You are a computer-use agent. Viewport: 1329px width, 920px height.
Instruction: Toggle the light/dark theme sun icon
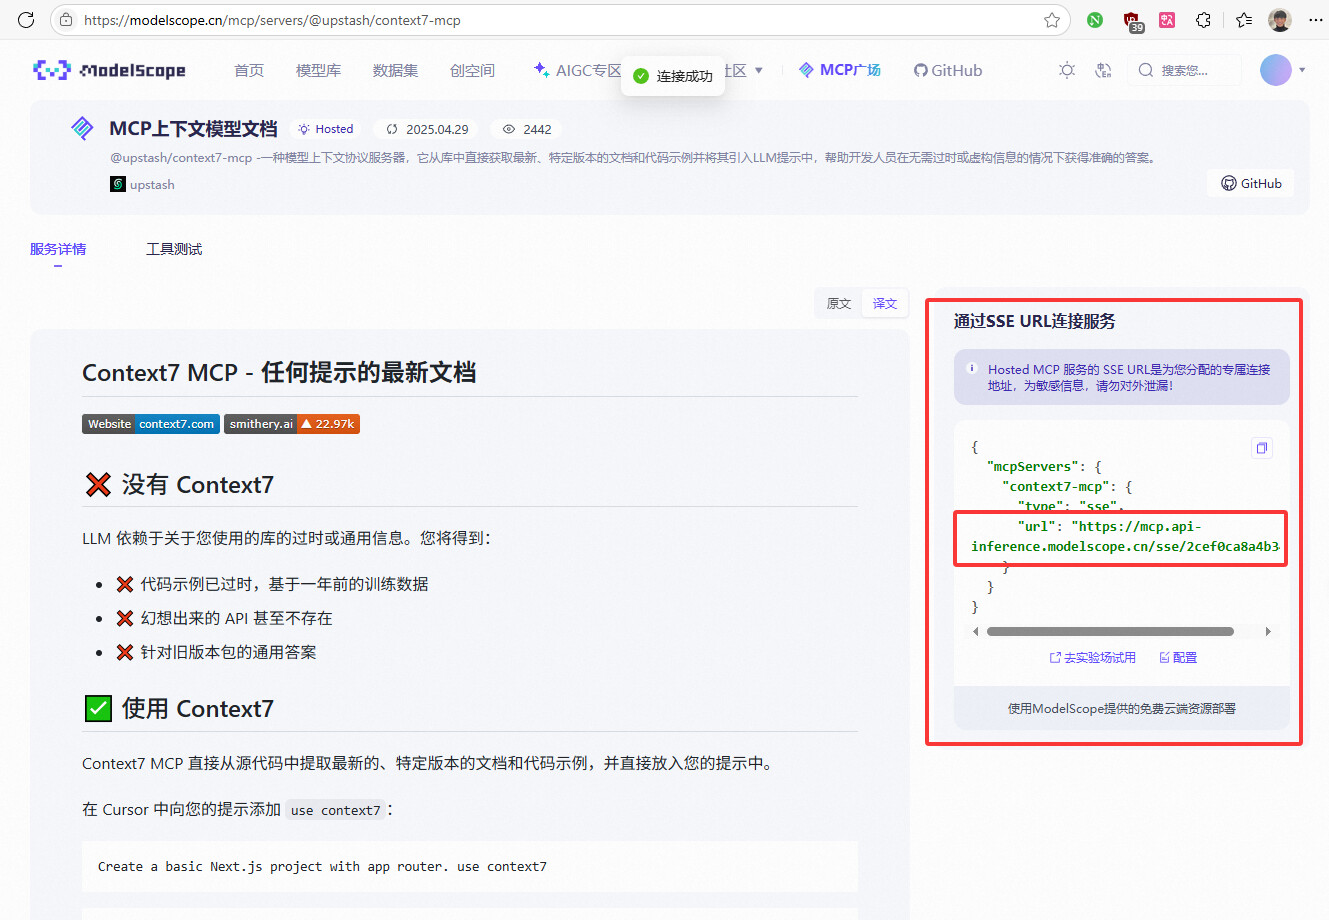pos(1067,70)
